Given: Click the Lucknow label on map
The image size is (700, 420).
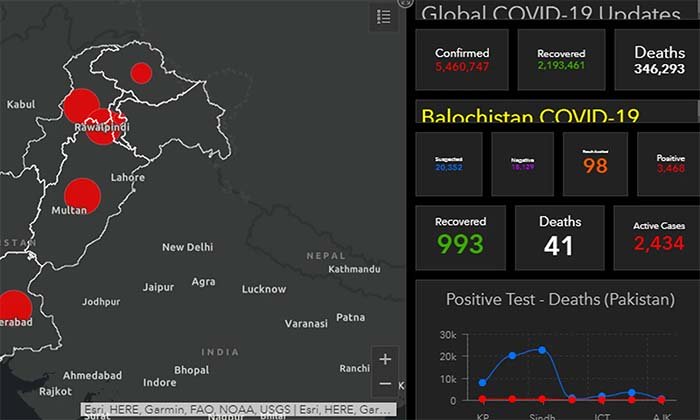Looking at the screenshot, I should tap(264, 289).
